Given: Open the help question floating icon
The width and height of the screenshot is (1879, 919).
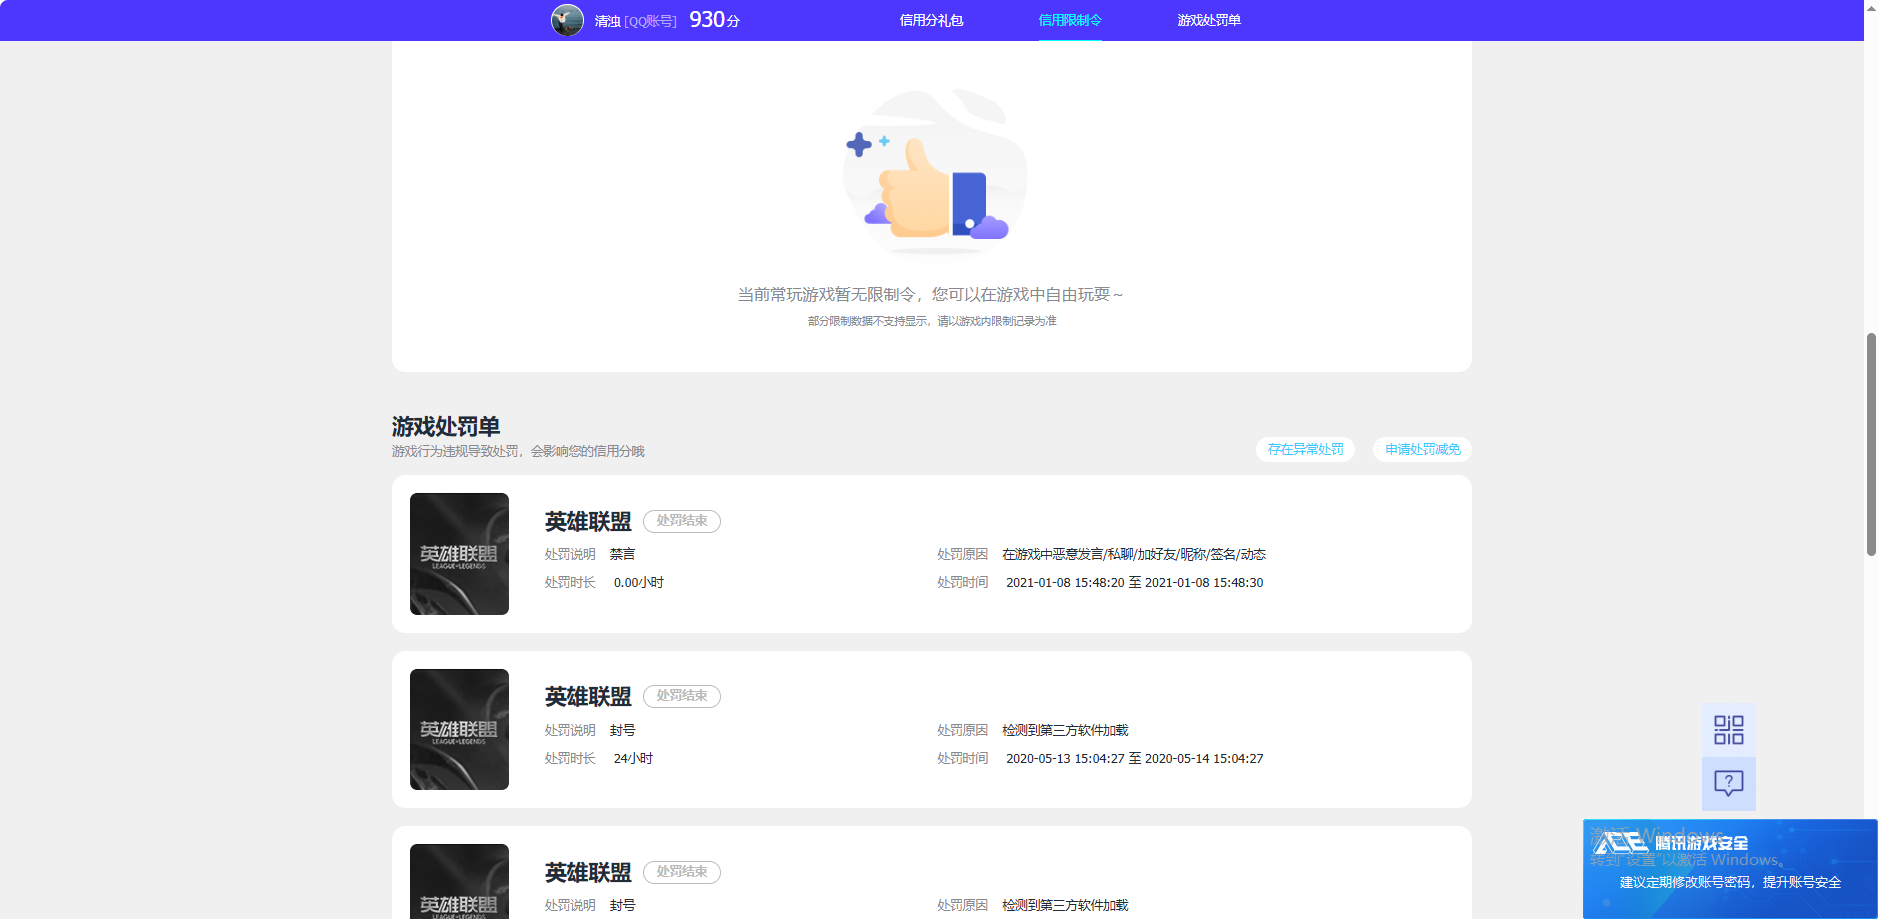Looking at the screenshot, I should click(x=1728, y=783).
